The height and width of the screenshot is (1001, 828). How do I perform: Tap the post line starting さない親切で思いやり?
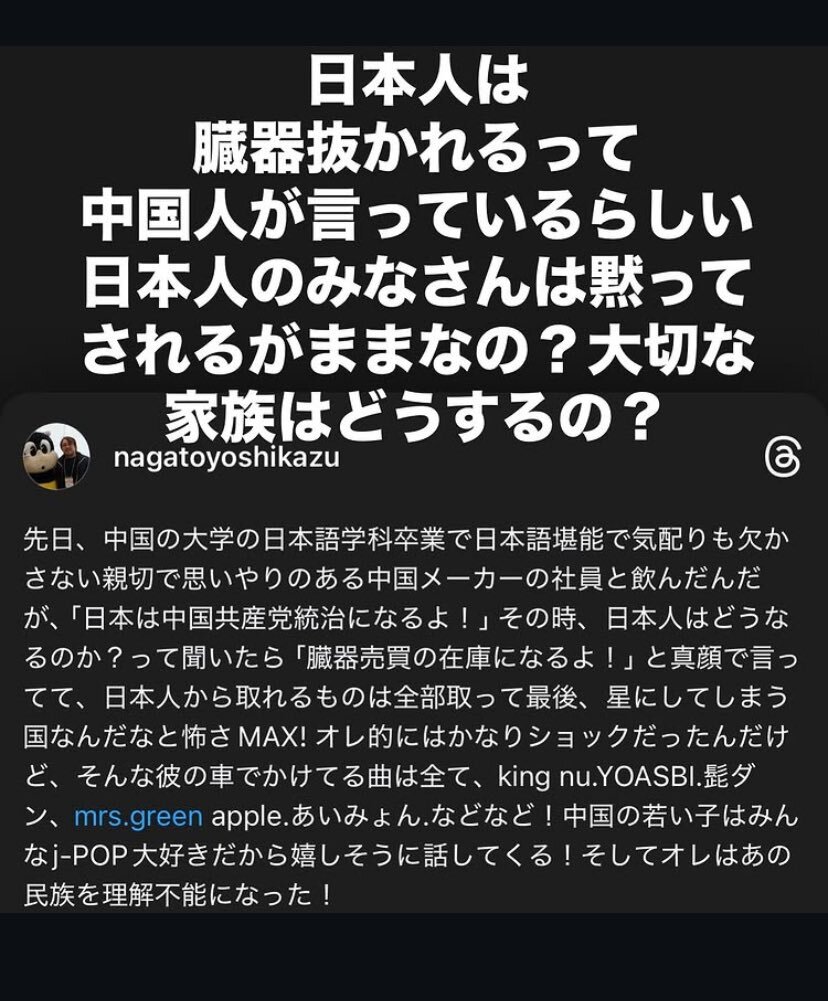click(393, 580)
